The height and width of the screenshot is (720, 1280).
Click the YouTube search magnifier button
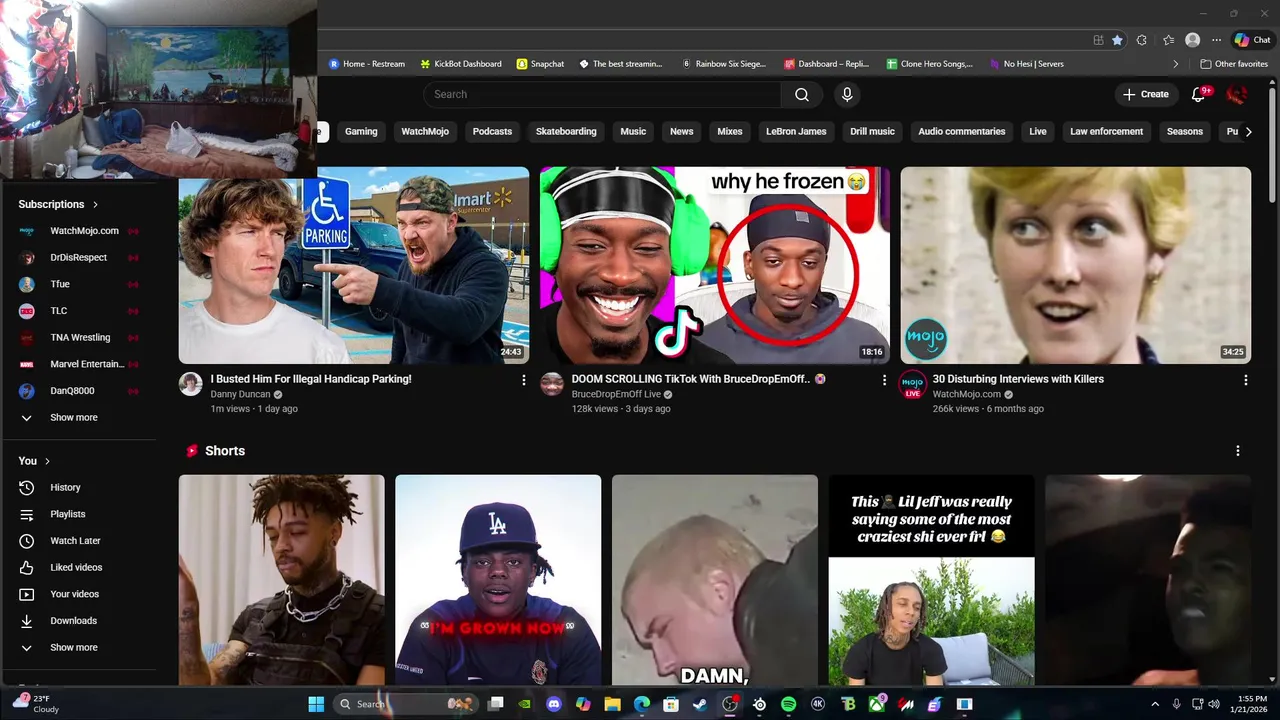click(x=802, y=94)
